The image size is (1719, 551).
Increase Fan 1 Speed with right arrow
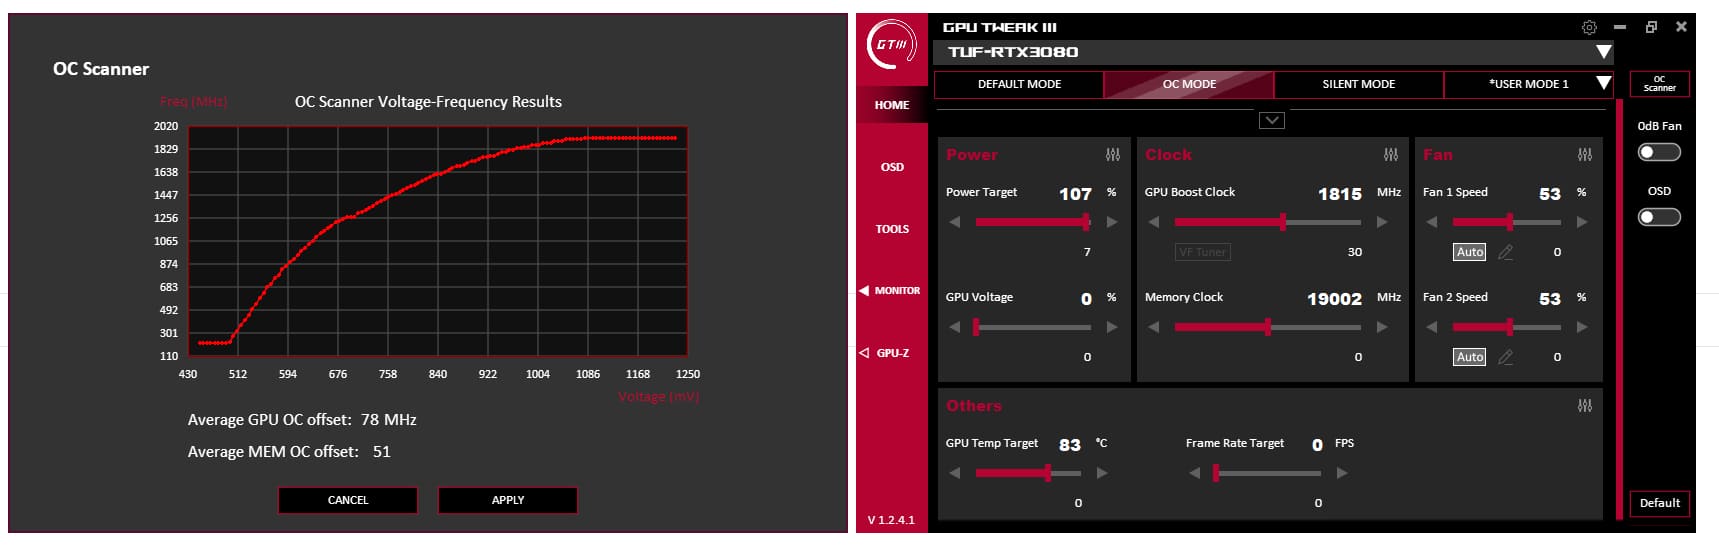[x=1582, y=222]
